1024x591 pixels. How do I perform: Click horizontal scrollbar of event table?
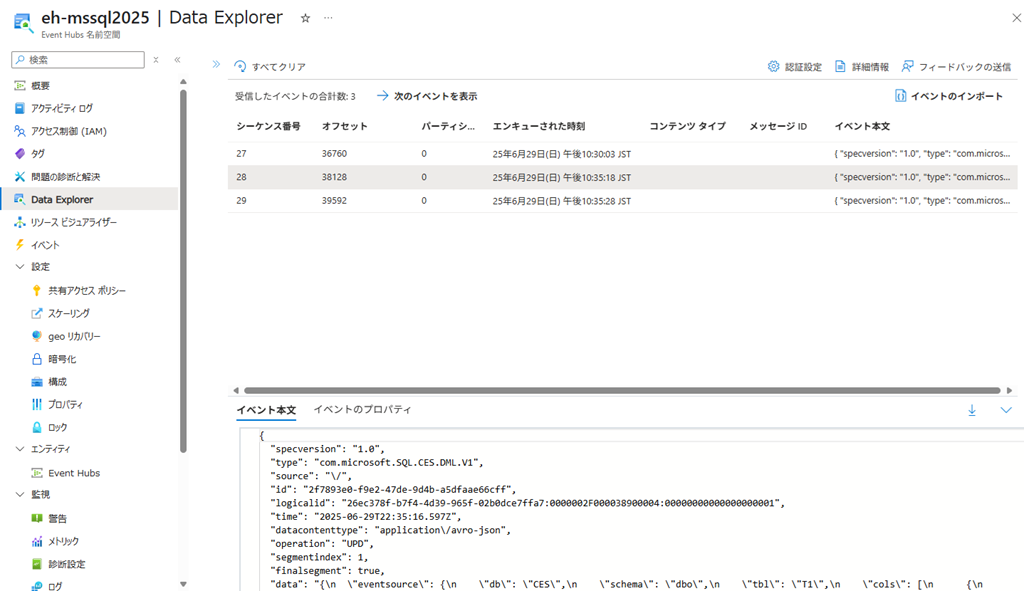click(622, 391)
